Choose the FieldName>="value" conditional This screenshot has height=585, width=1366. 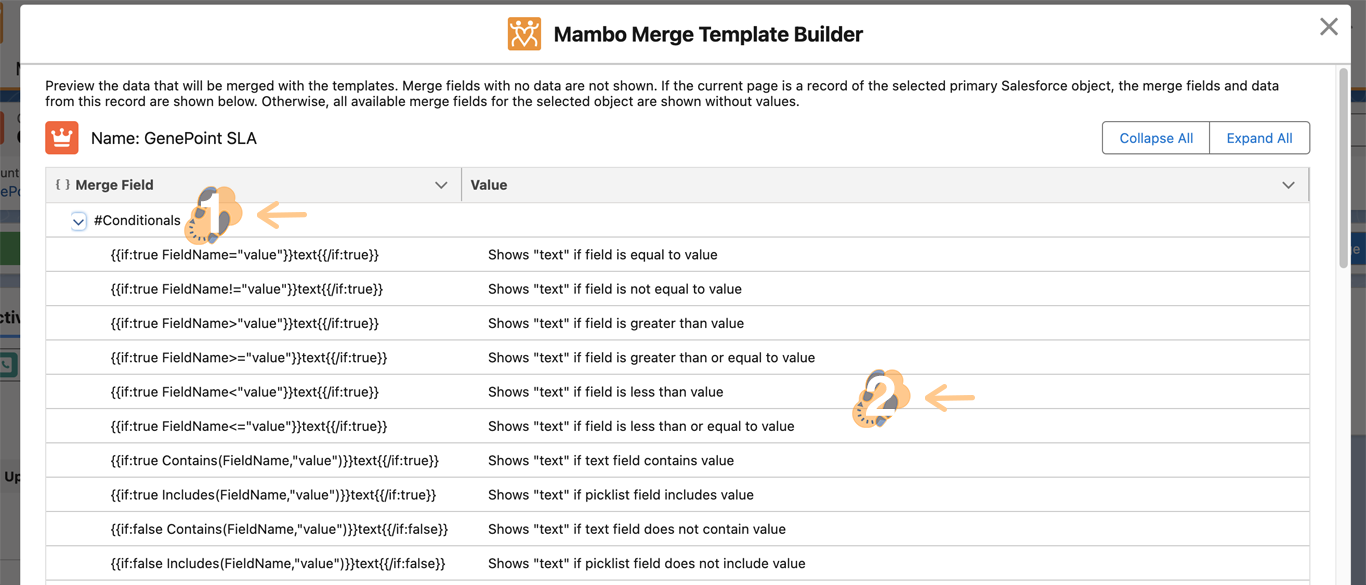(x=249, y=358)
